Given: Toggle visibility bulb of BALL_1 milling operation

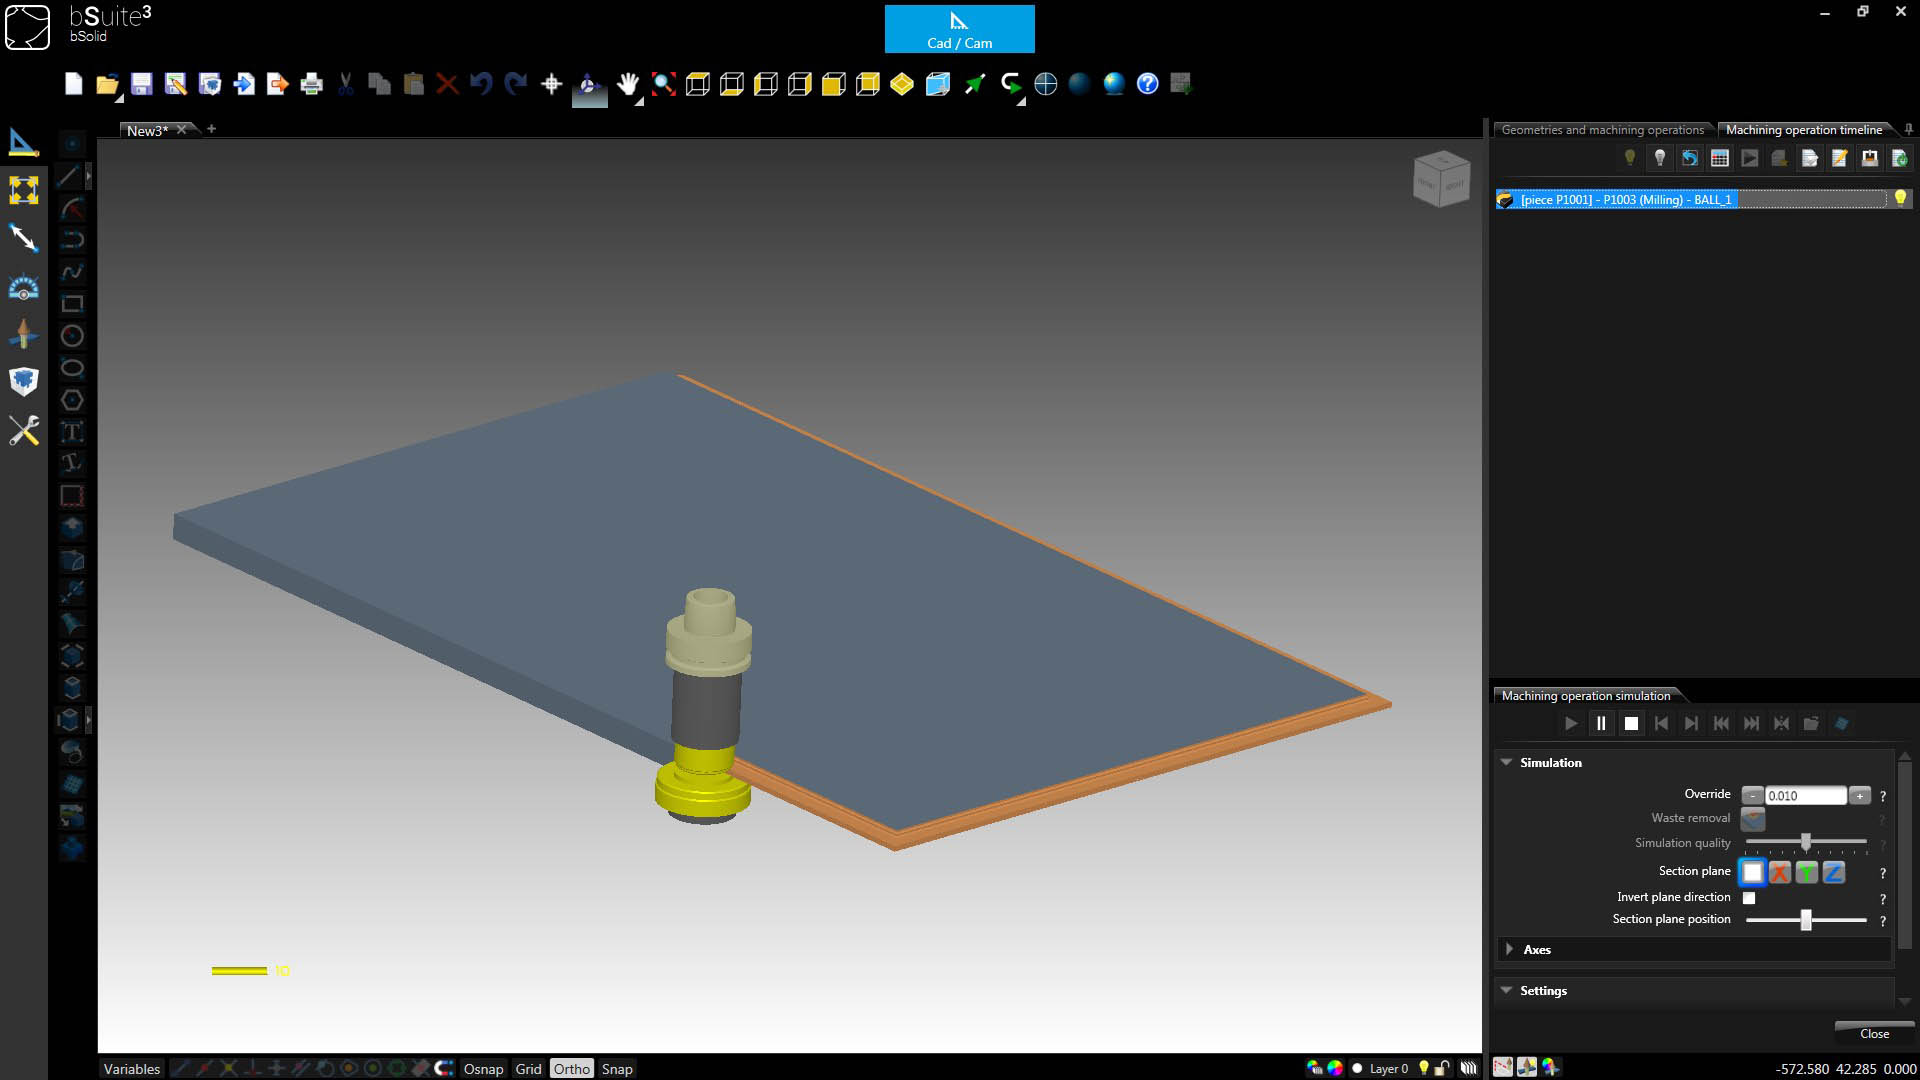Looking at the screenshot, I should point(1900,198).
